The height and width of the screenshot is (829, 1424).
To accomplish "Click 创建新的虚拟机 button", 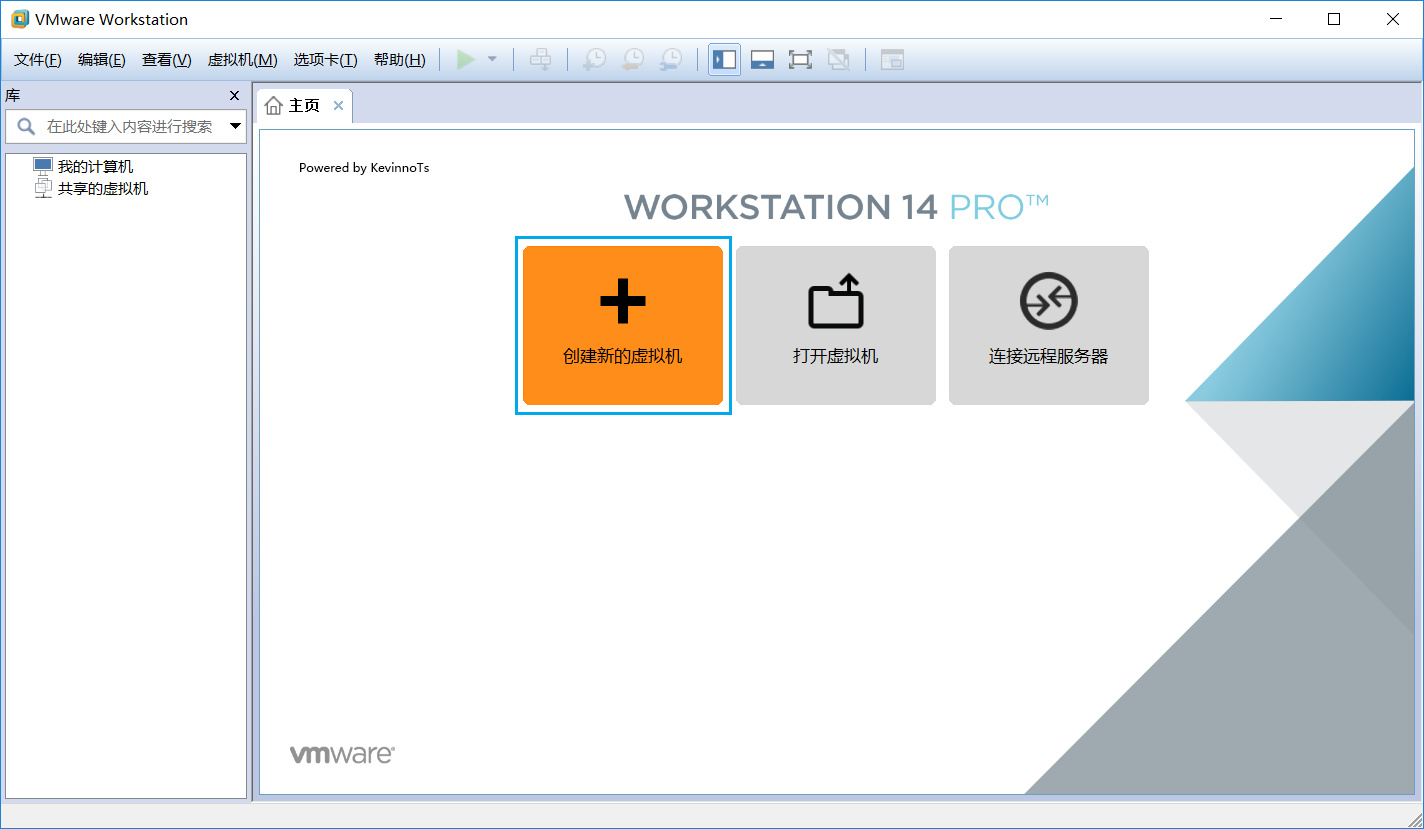I will pyautogui.click(x=623, y=325).
